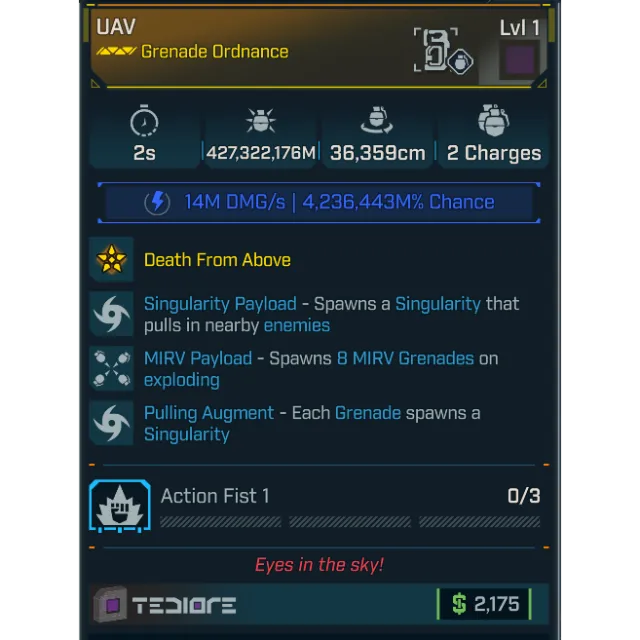Screen dimensions: 640x640
Task: Click the Pulling Augment swirl icon
Action: (111, 423)
